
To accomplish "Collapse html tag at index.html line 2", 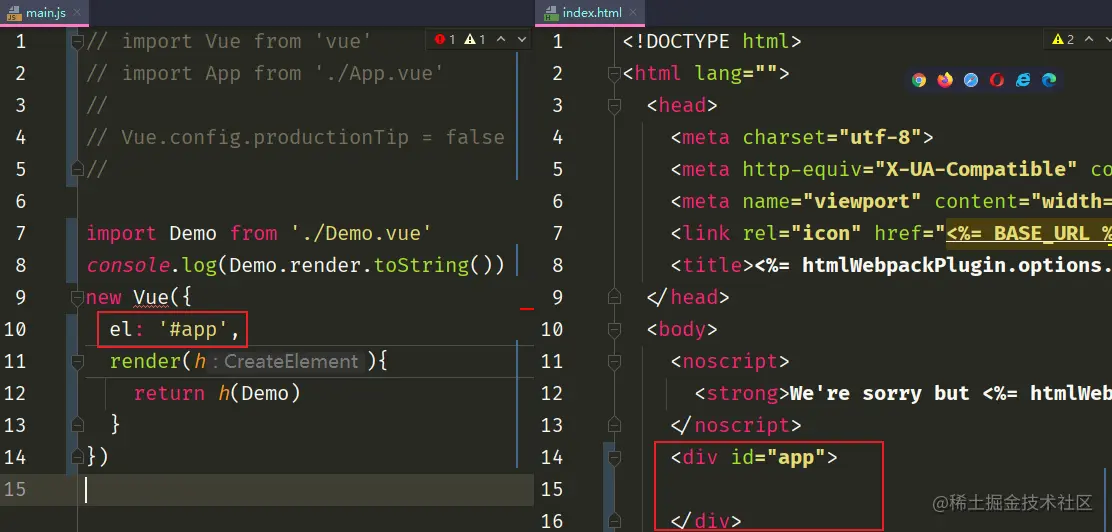I will 614,73.
